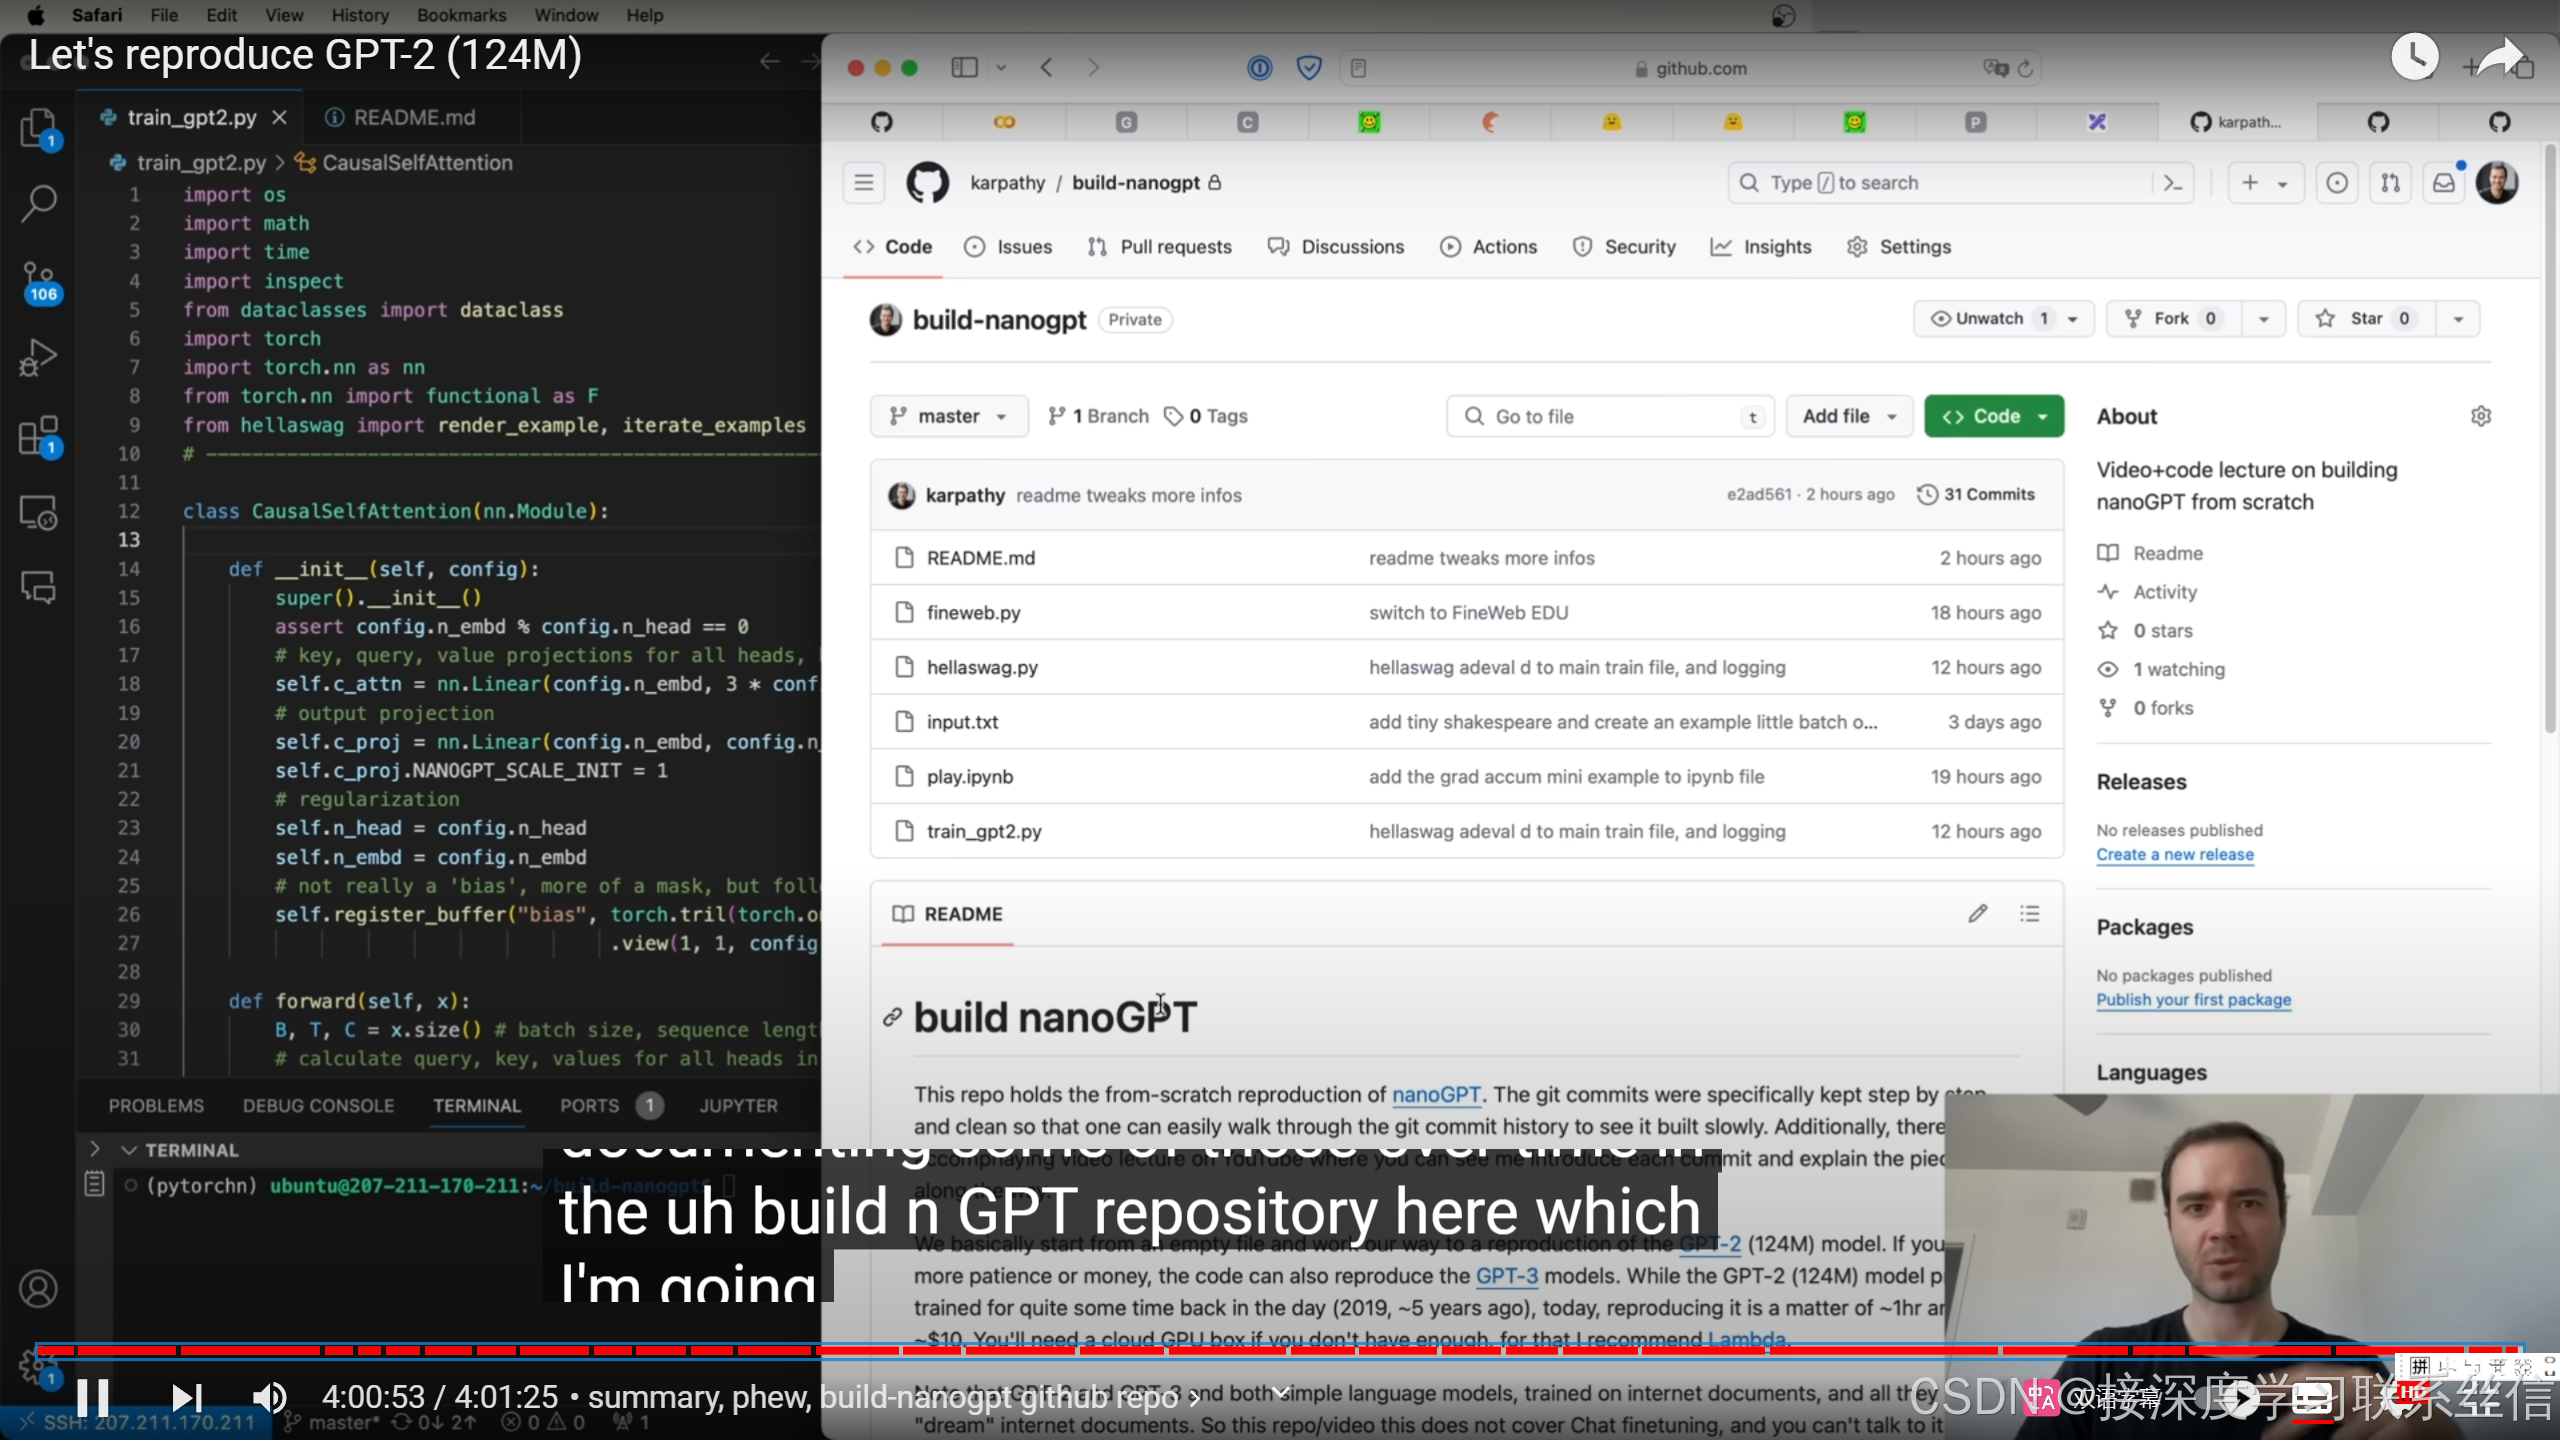The width and height of the screenshot is (2560, 1440).
Task: Click YouTube Watch later clock icon
Action: pyautogui.click(x=2414, y=57)
